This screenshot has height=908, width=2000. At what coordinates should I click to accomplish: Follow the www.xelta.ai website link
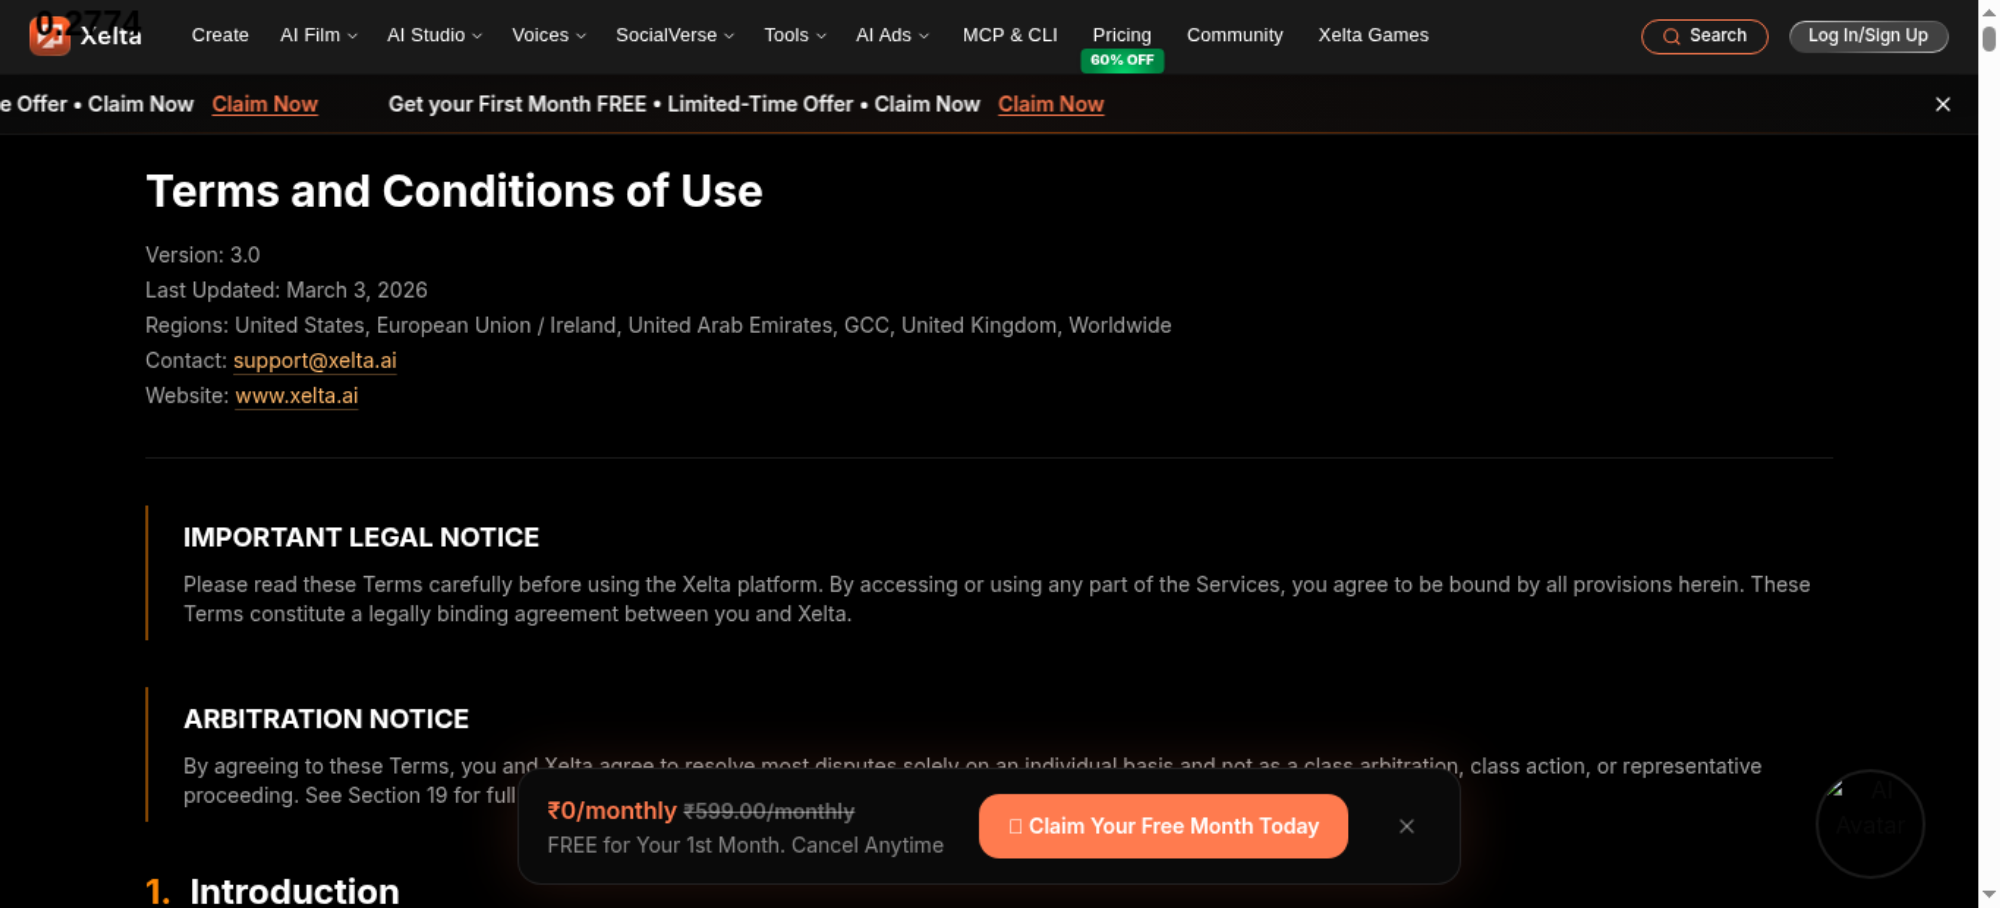(297, 395)
